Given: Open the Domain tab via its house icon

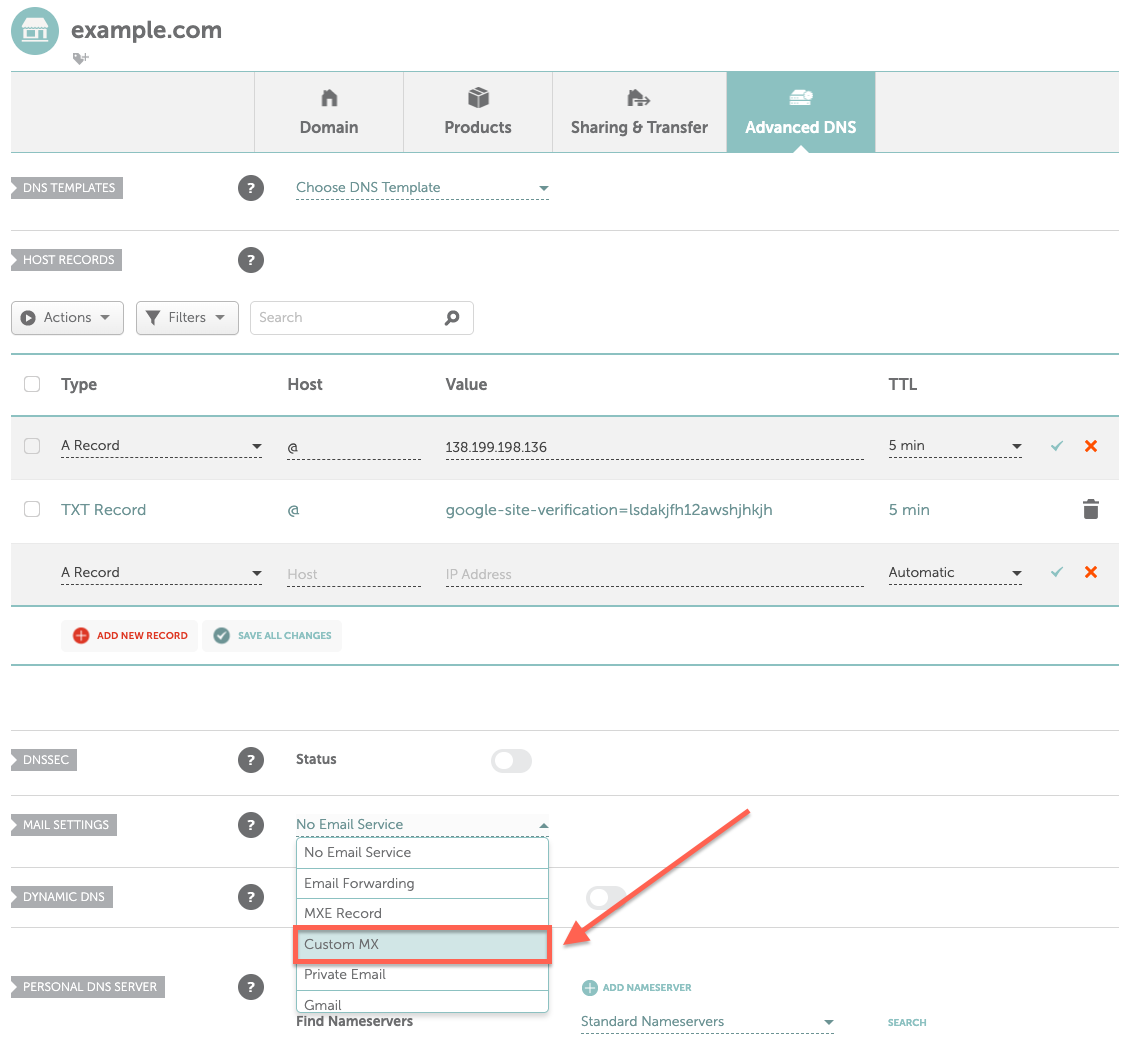Looking at the screenshot, I should [x=329, y=98].
